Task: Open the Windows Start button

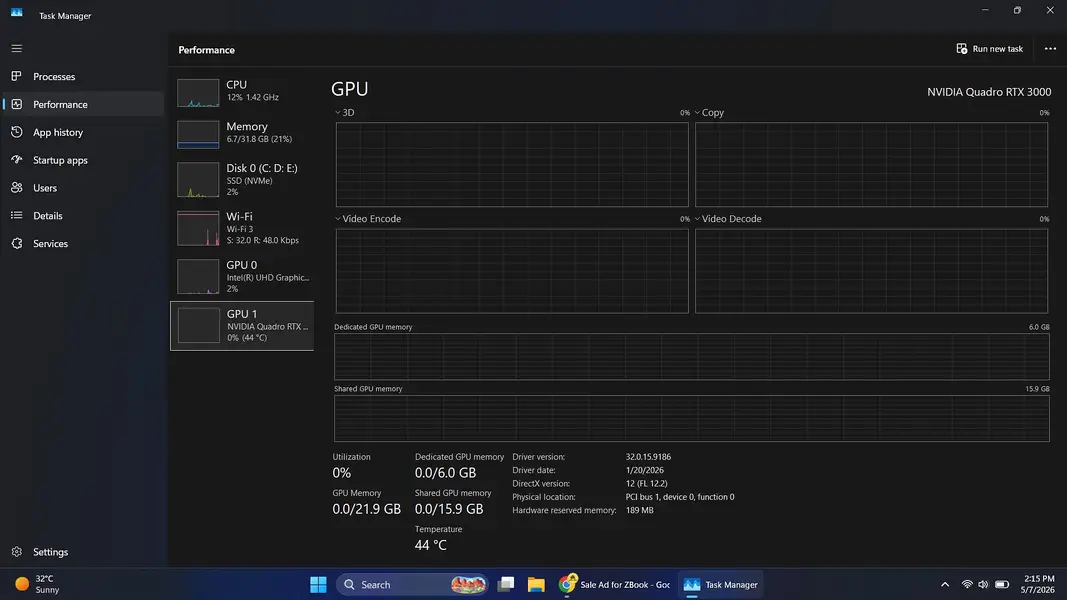Action: click(x=318, y=584)
